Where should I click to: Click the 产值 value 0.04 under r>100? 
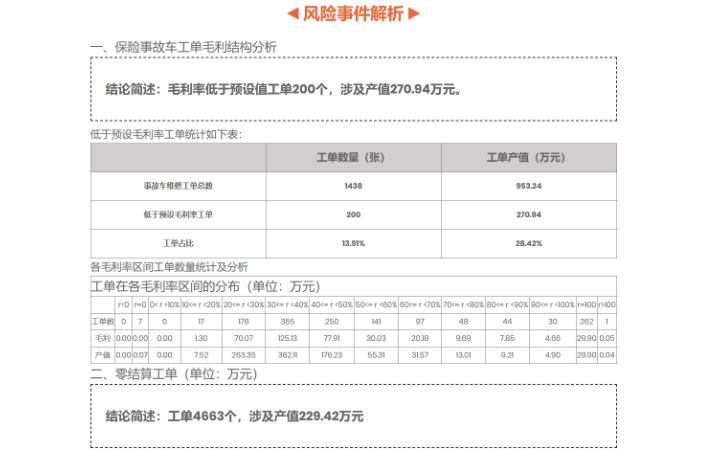607,355
